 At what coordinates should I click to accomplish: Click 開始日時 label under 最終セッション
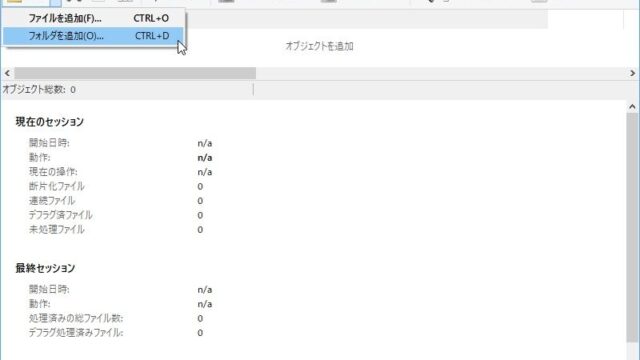click(49, 289)
